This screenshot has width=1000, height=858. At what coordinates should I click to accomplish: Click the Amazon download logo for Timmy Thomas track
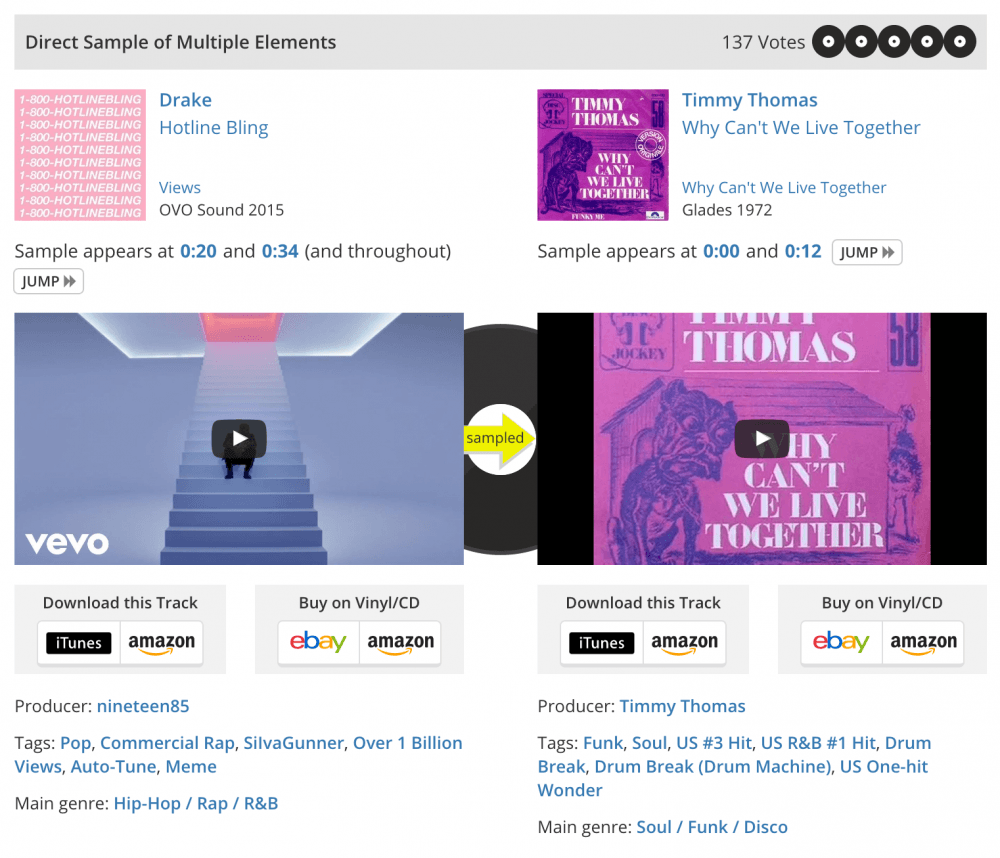point(684,643)
